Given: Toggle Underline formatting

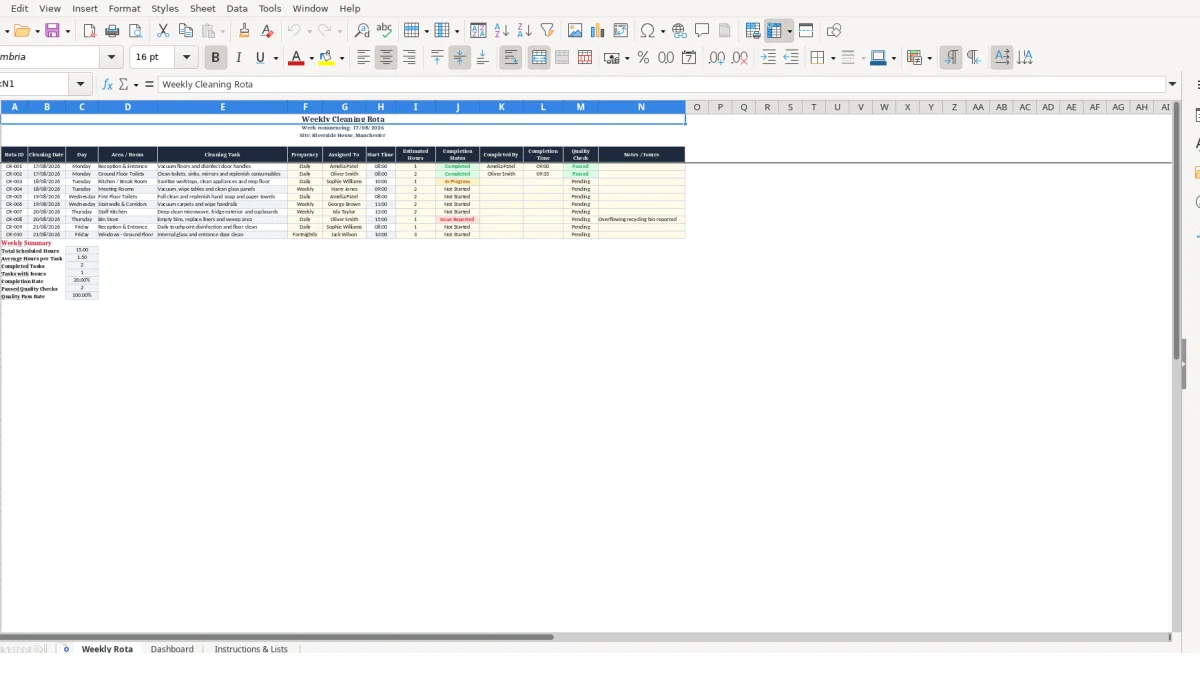Looking at the screenshot, I should (x=261, y=58).
